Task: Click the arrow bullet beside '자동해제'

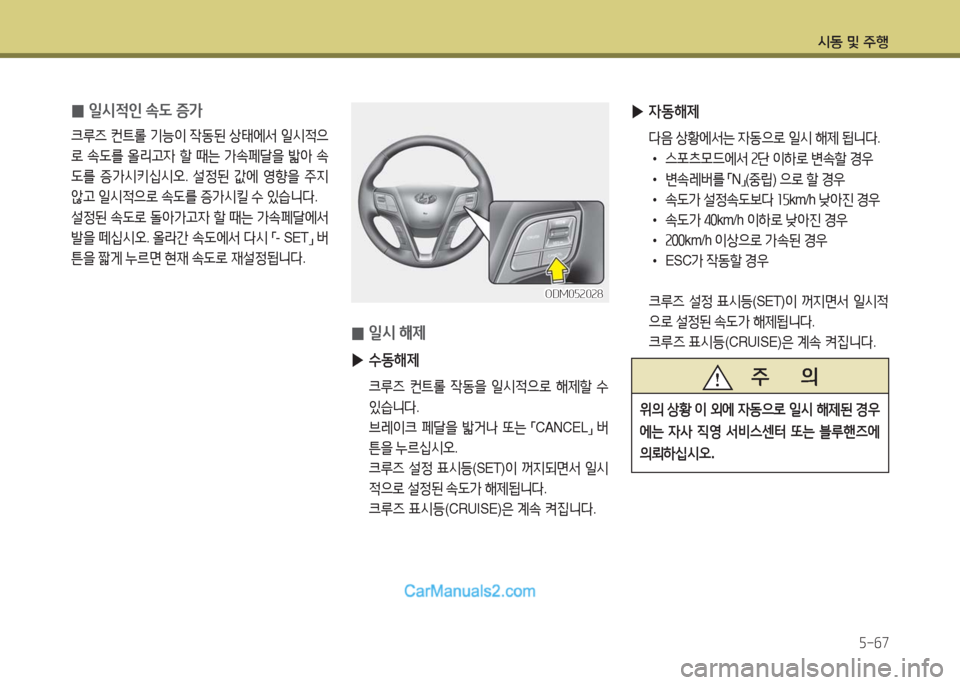Action: point(637,112)
